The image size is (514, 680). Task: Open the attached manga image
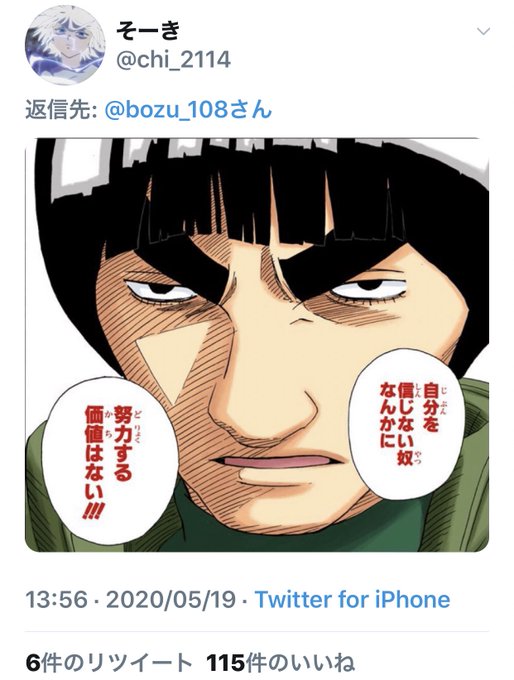(x=257, y=345)
